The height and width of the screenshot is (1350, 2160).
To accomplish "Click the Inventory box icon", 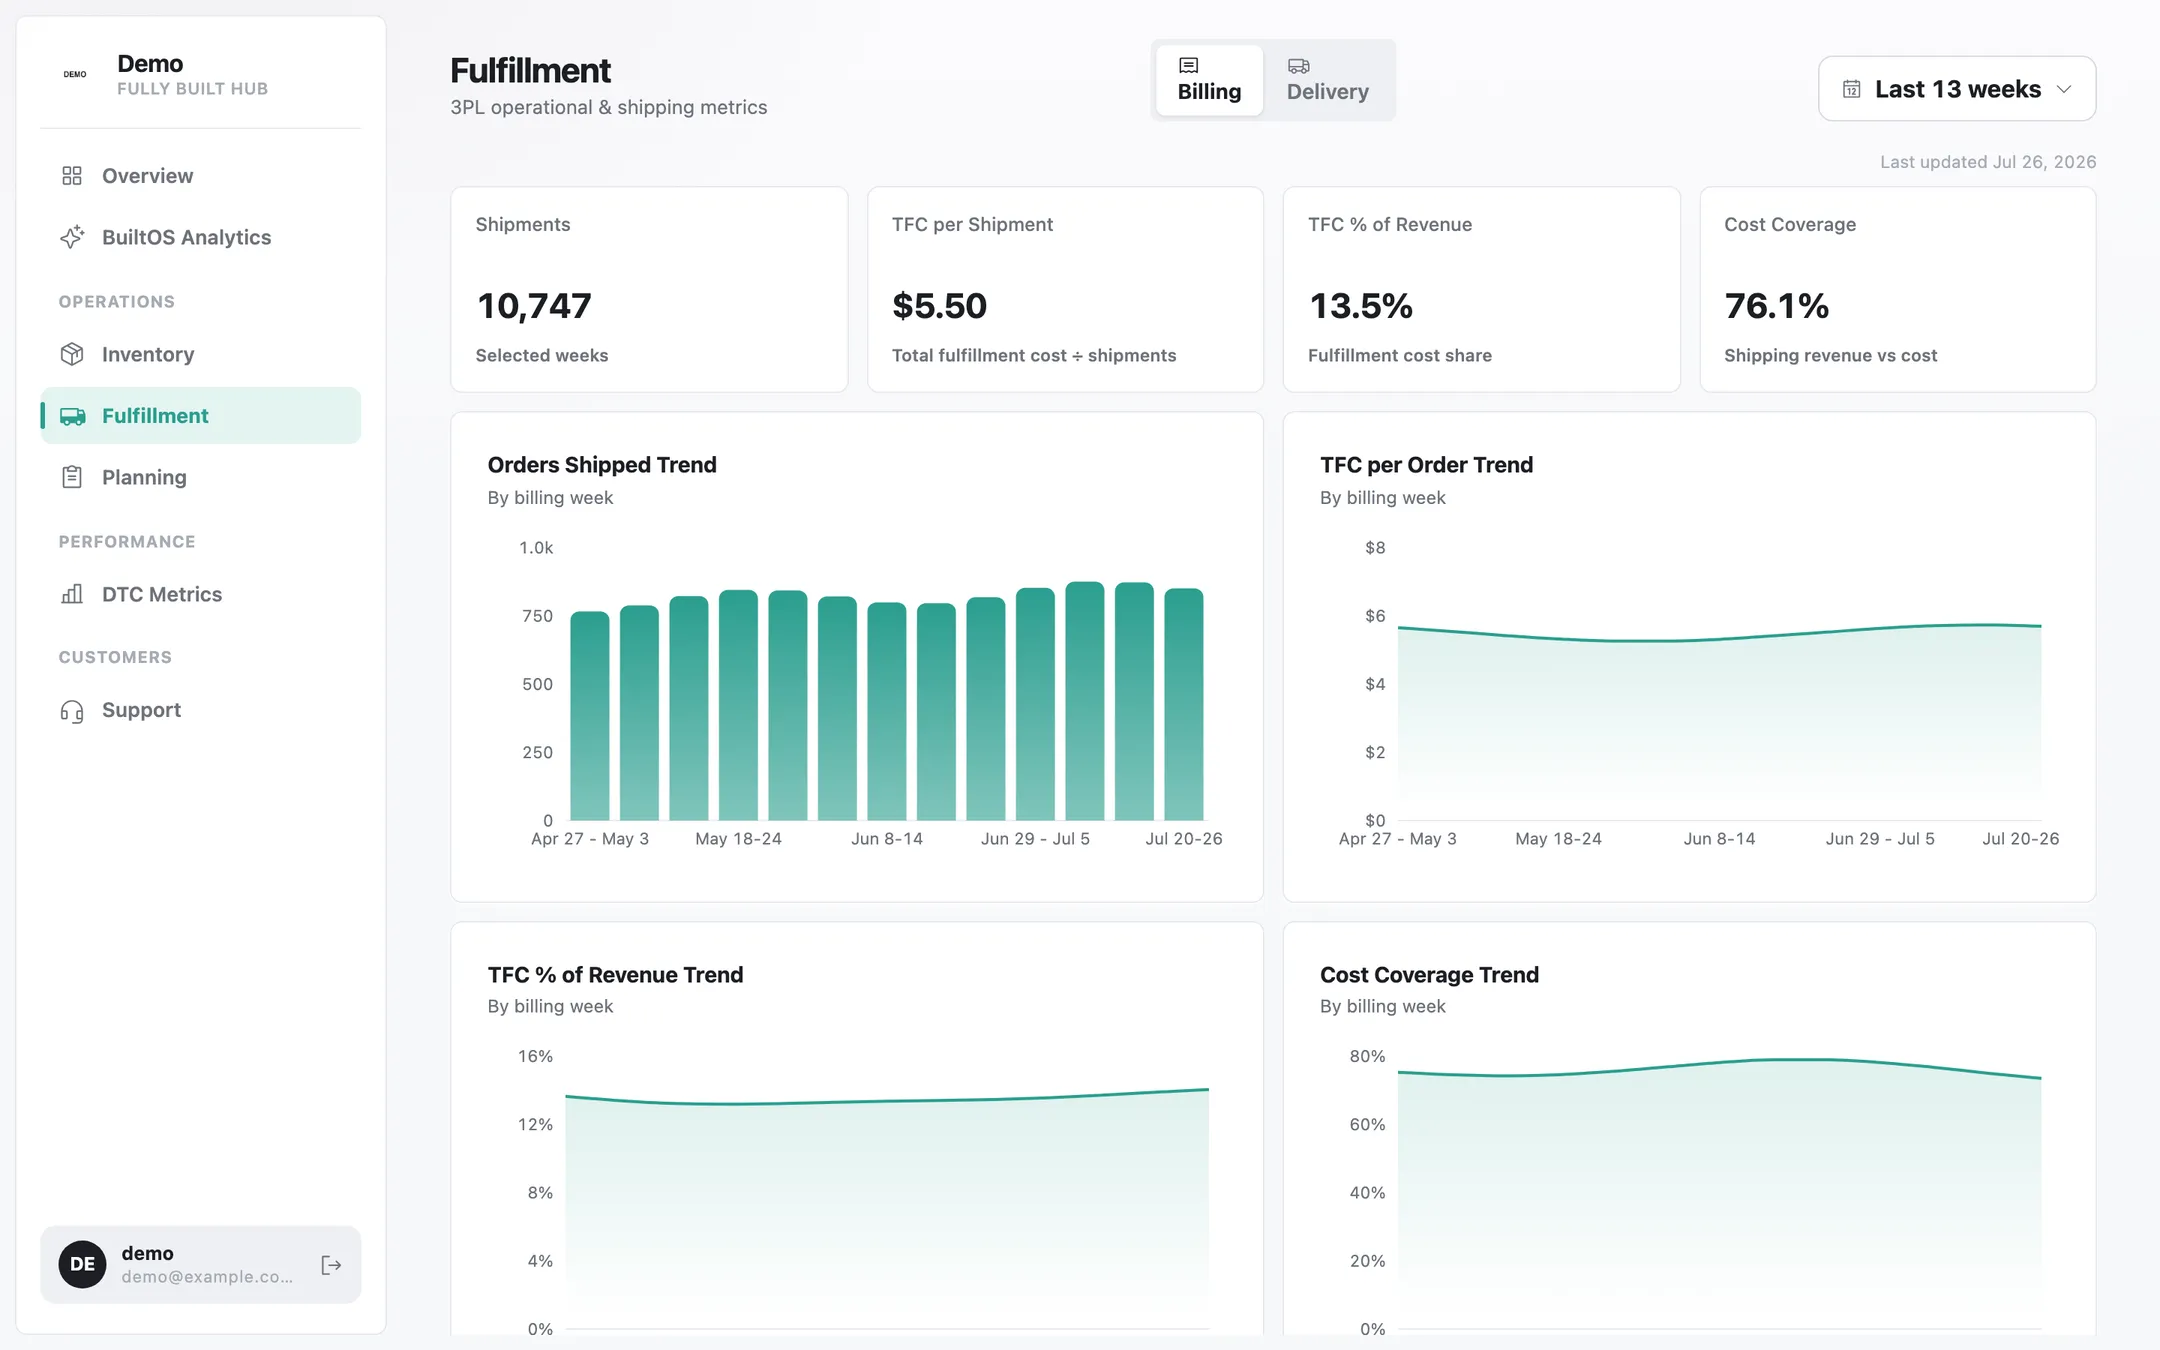I will coord(72,354).
